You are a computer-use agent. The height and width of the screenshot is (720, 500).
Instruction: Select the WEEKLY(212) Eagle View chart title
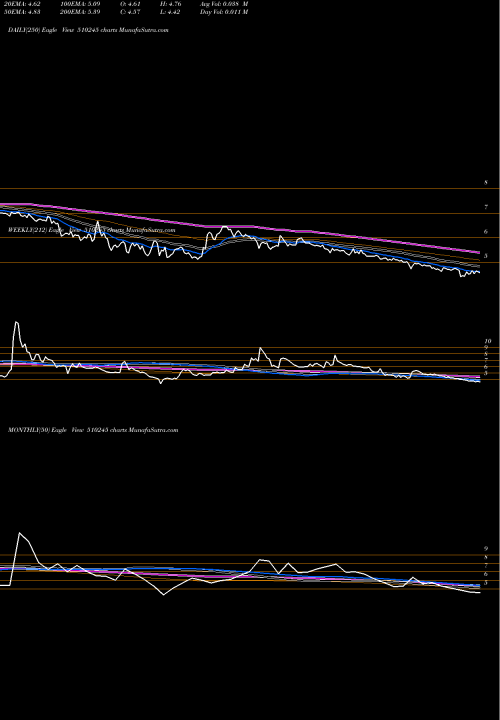pyautogui.click(x=91, y=230)
